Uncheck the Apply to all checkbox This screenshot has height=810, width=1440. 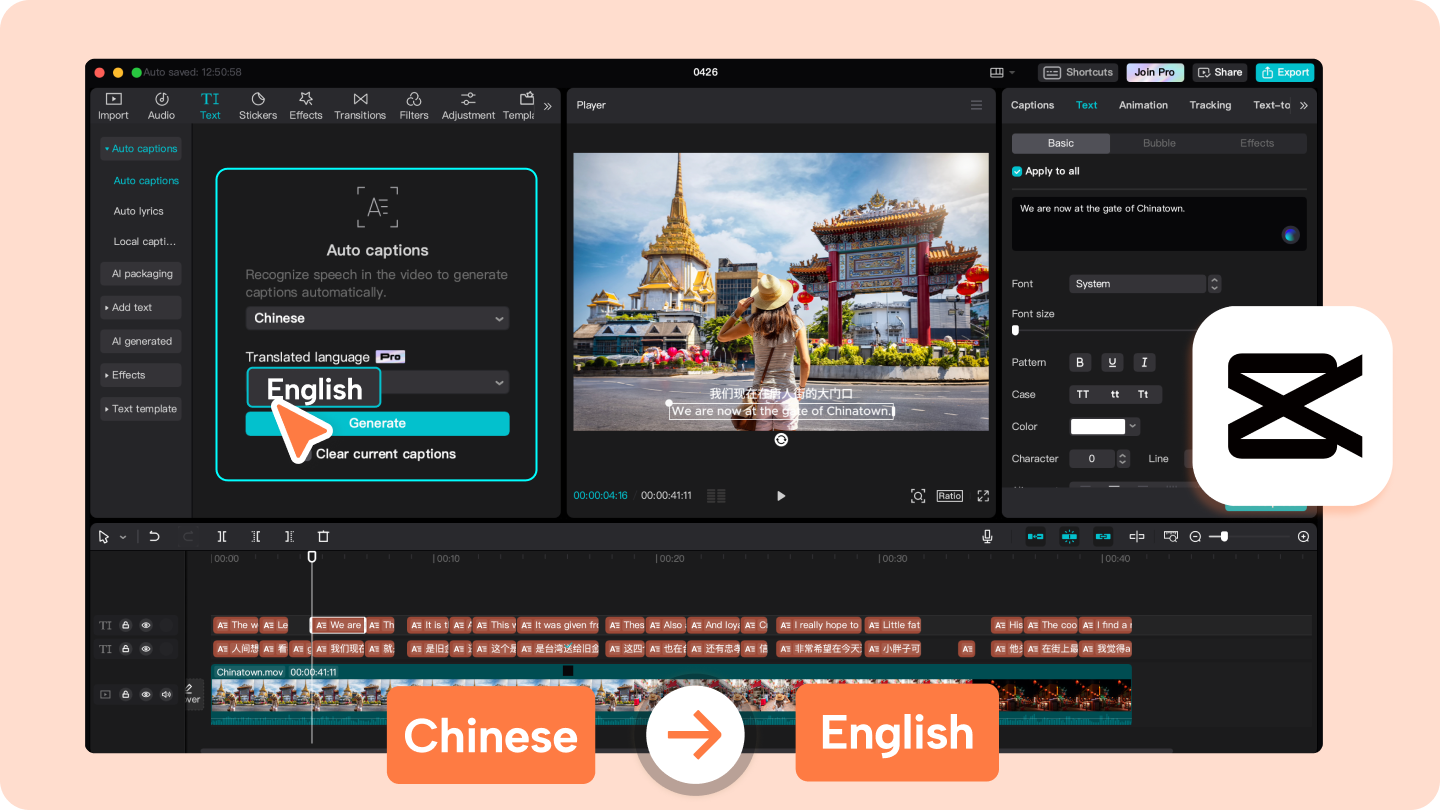[x=1016, y=171]
